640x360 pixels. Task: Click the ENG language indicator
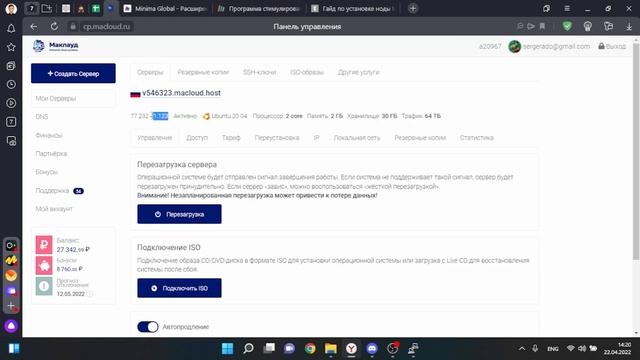coord(553,349)
